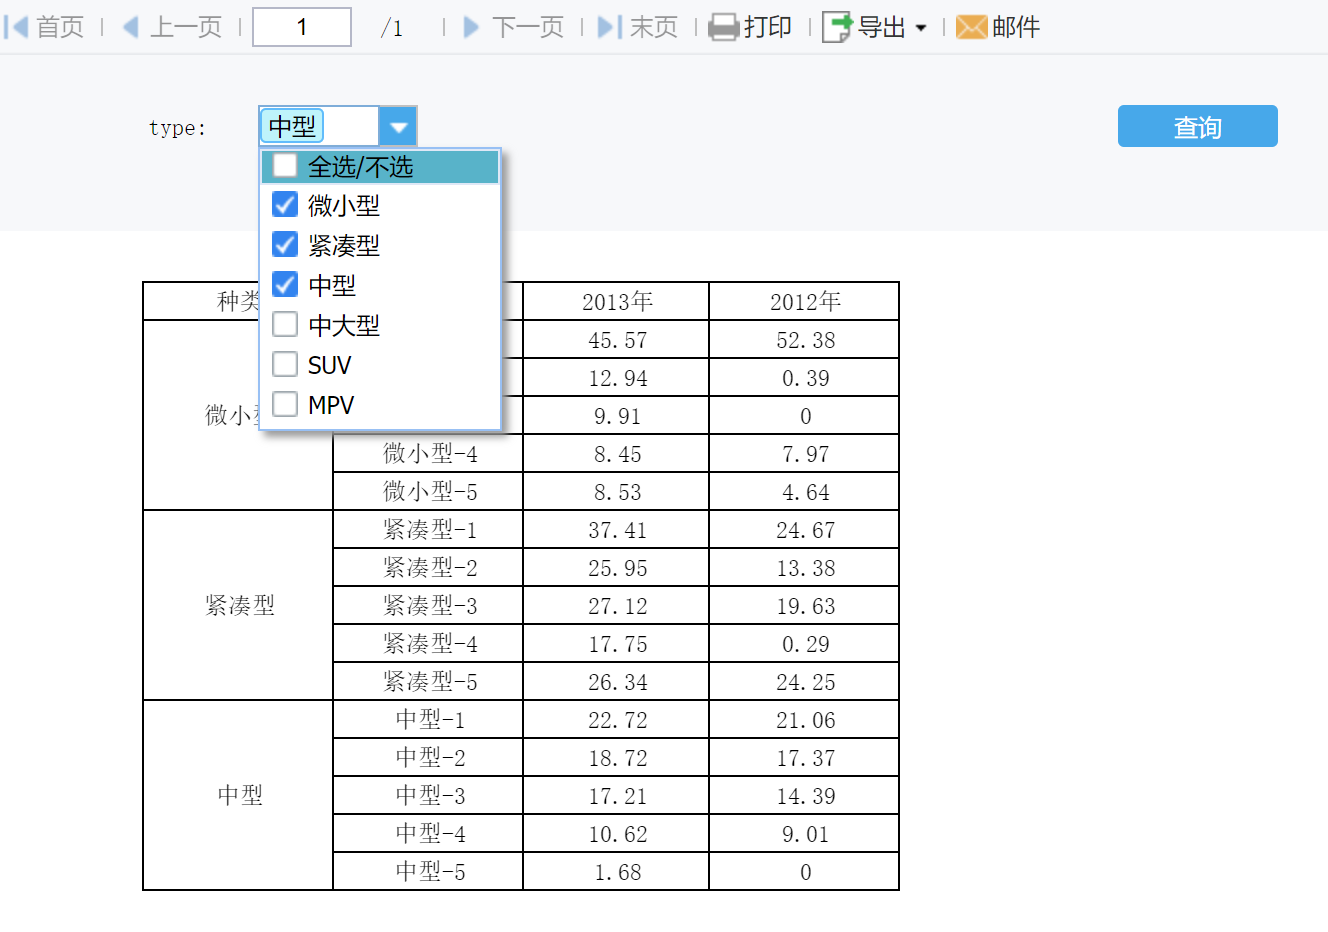The image size is (1328, 932).
Task: Select the 中型-1 row label
Action: pyautogui.click(x=428, y=719)
